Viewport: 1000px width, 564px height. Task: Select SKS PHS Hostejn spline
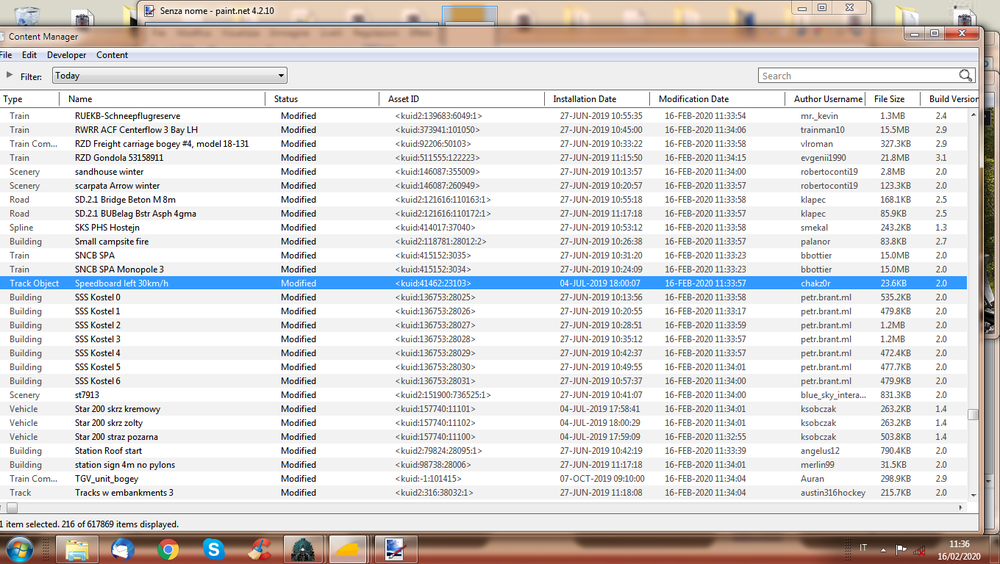[483, 228]
